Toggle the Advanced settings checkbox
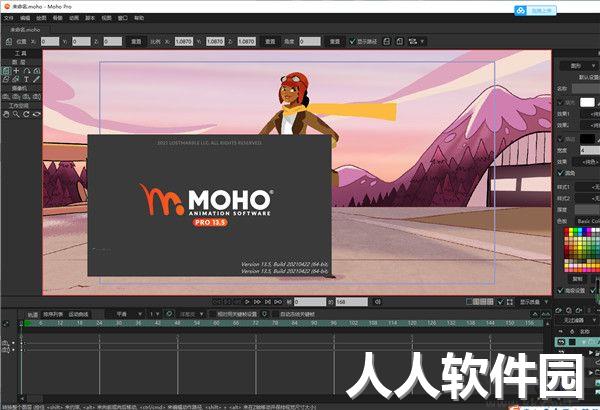 tap(560, 291)
